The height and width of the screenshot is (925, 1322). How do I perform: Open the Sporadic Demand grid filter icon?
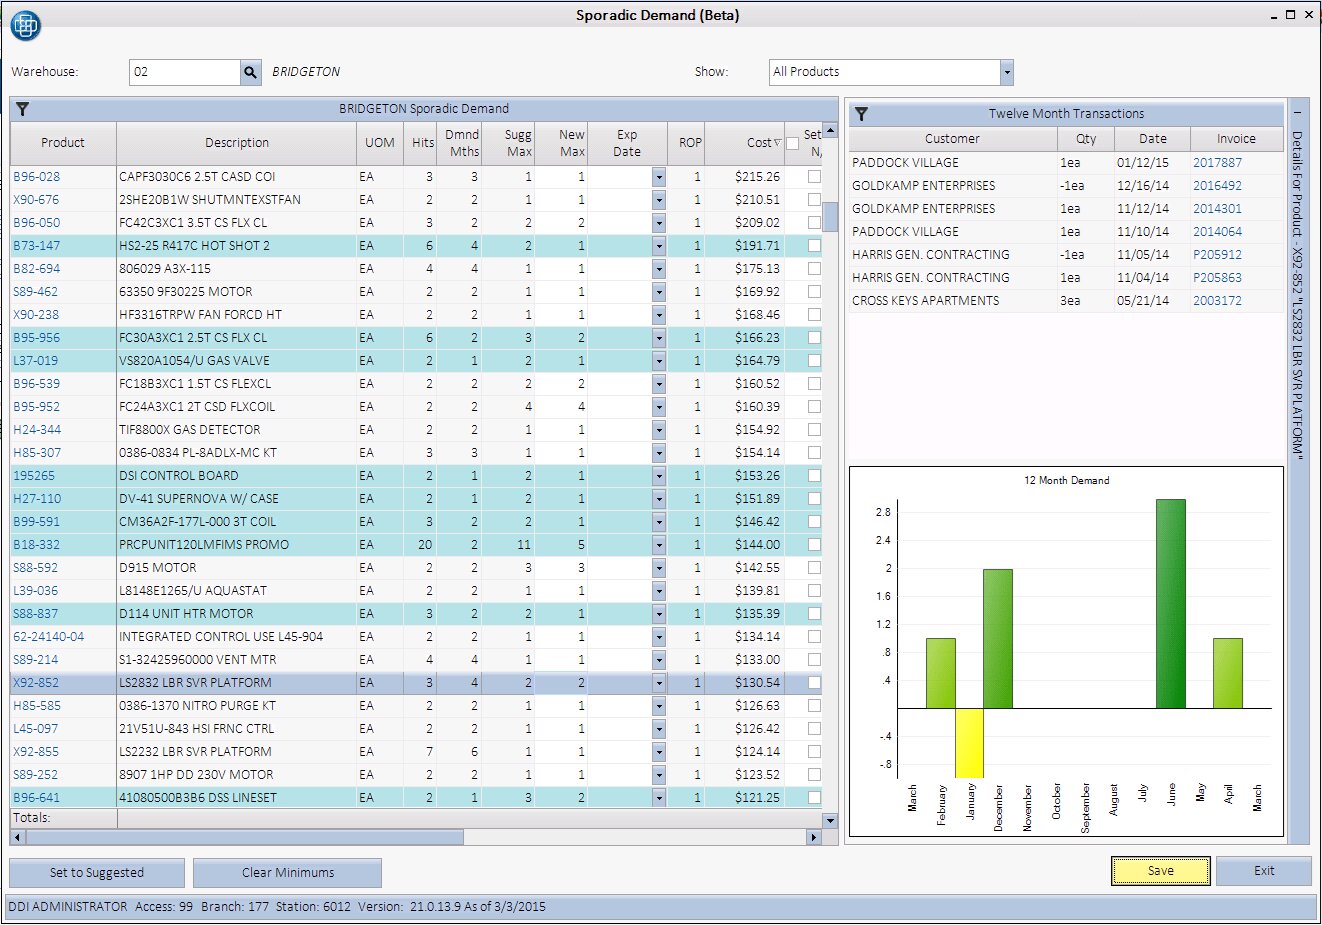pyautogui.click(x=22, y=109)
